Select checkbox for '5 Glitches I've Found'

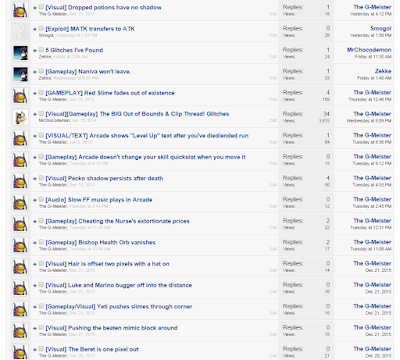tap(41, 49)
